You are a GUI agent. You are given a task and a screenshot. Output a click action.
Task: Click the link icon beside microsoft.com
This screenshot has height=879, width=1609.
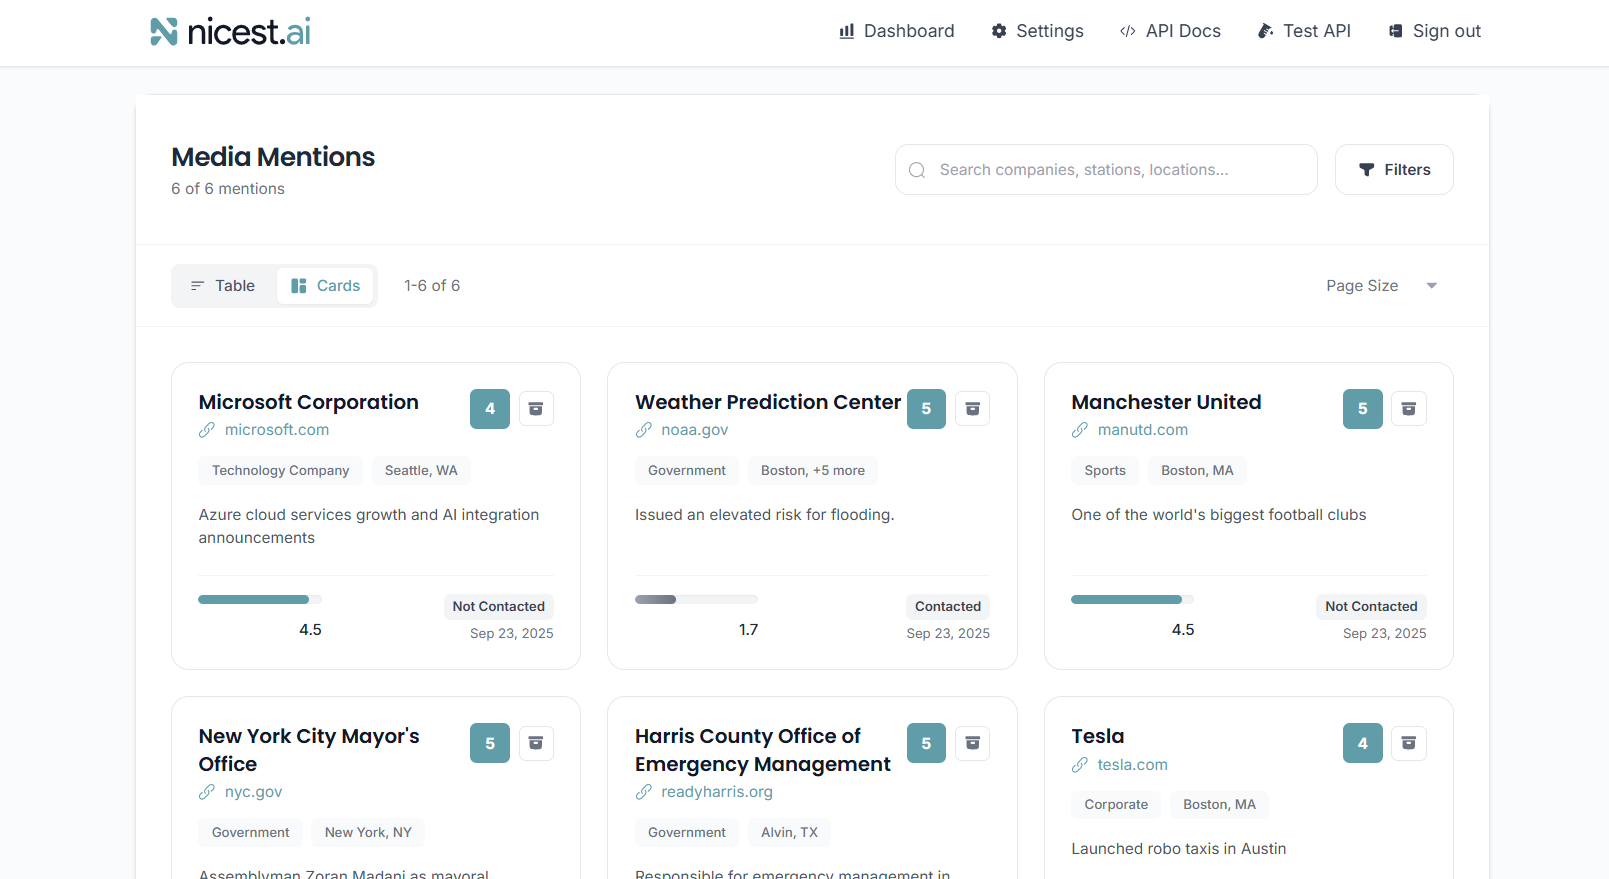pyautogui.click(x=207, y=430)
